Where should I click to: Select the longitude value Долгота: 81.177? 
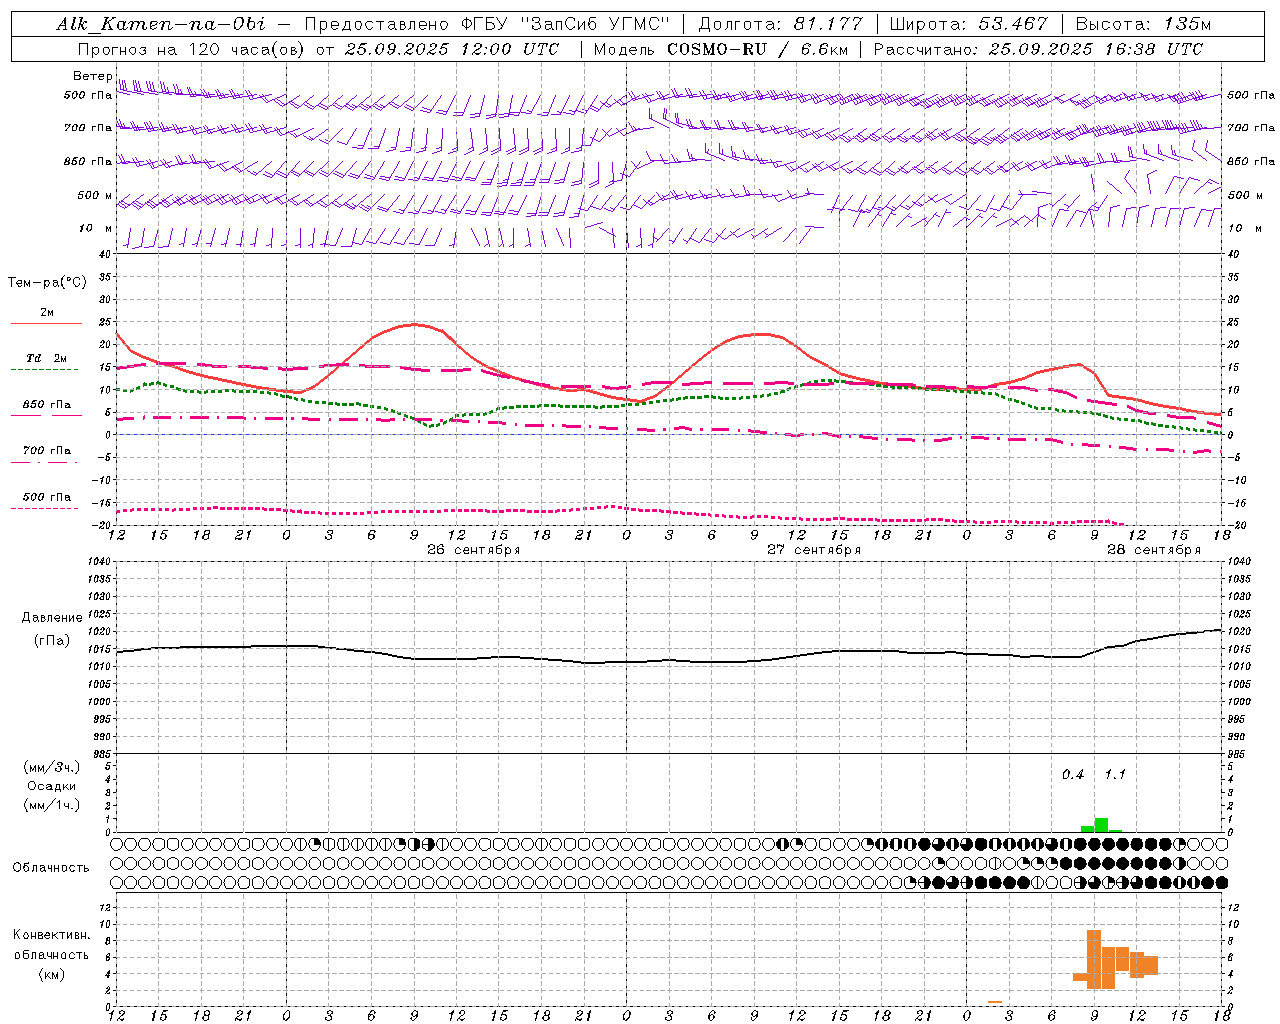pos(780,24)
